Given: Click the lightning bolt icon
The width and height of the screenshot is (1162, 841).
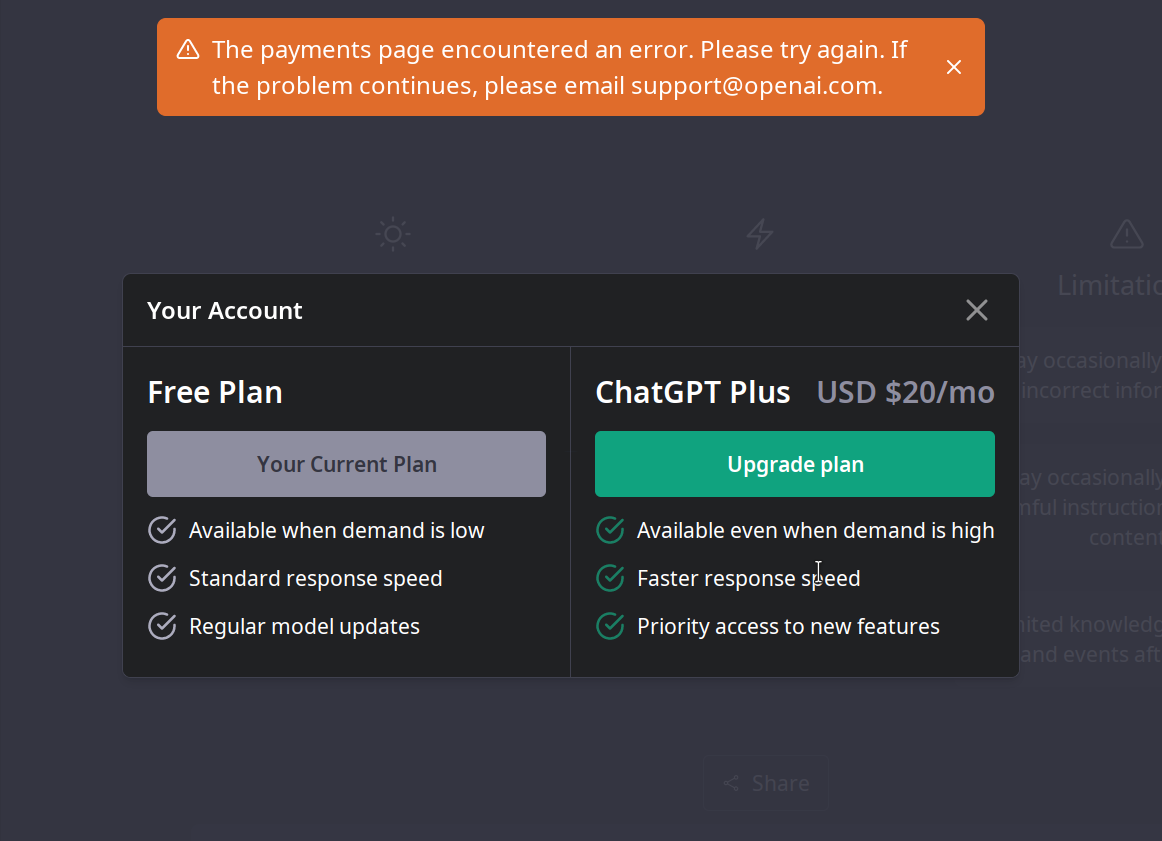Looking at the screenshot, I should pyautogui.click(x=760, y=235).
